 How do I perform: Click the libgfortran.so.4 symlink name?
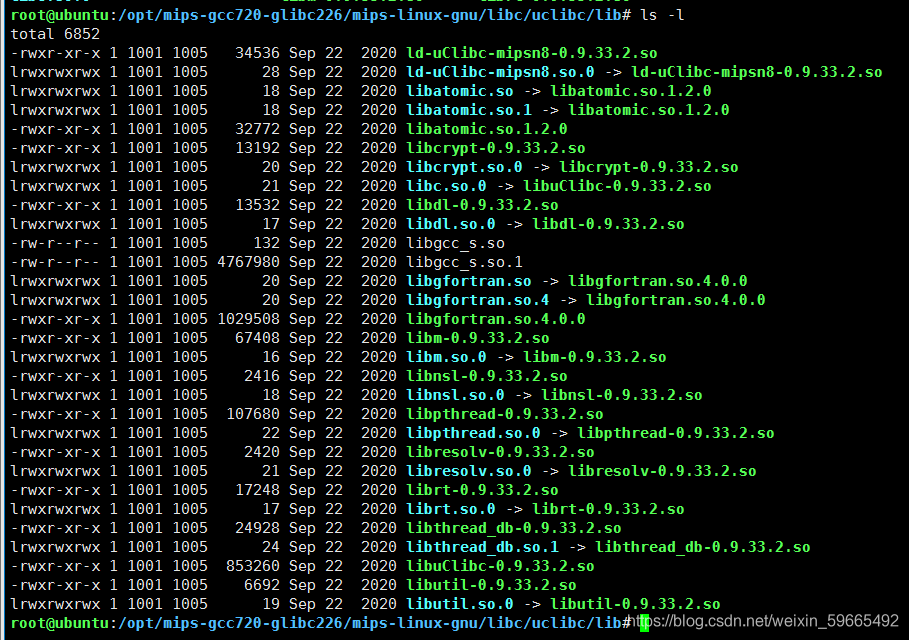[478, 300]
